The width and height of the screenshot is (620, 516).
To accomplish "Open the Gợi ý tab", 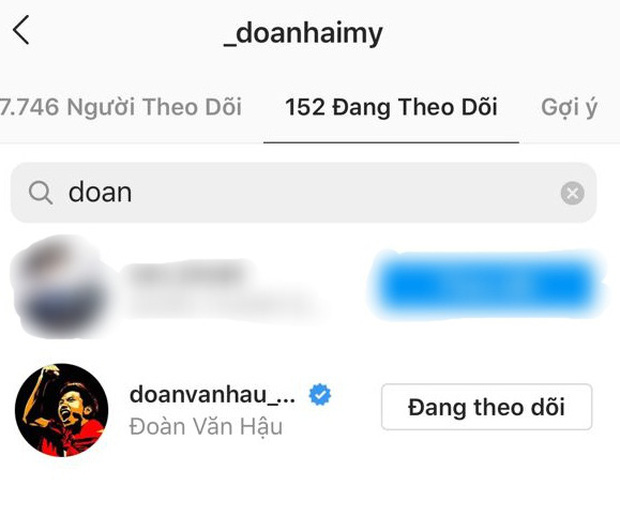I will pos(569,108).
